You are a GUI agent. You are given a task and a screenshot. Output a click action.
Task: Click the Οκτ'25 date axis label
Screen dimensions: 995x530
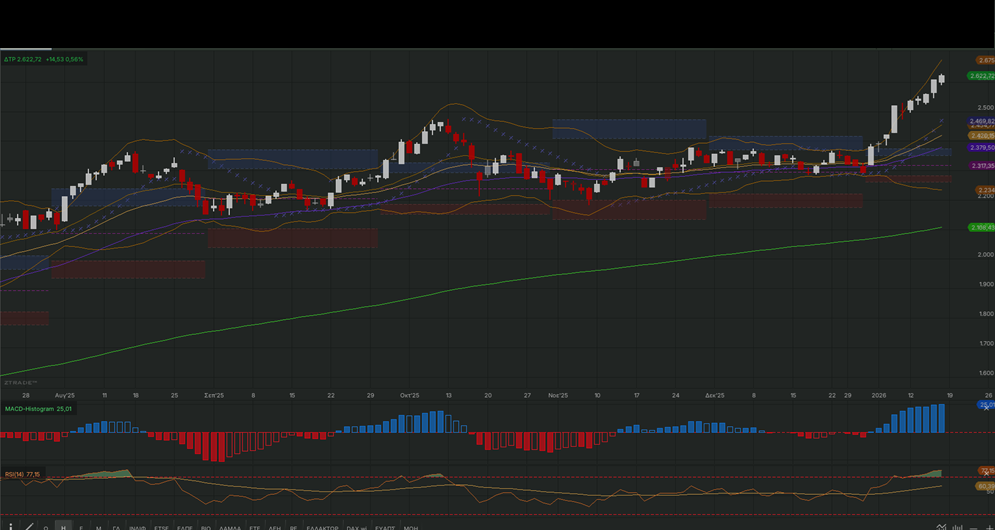409,395
